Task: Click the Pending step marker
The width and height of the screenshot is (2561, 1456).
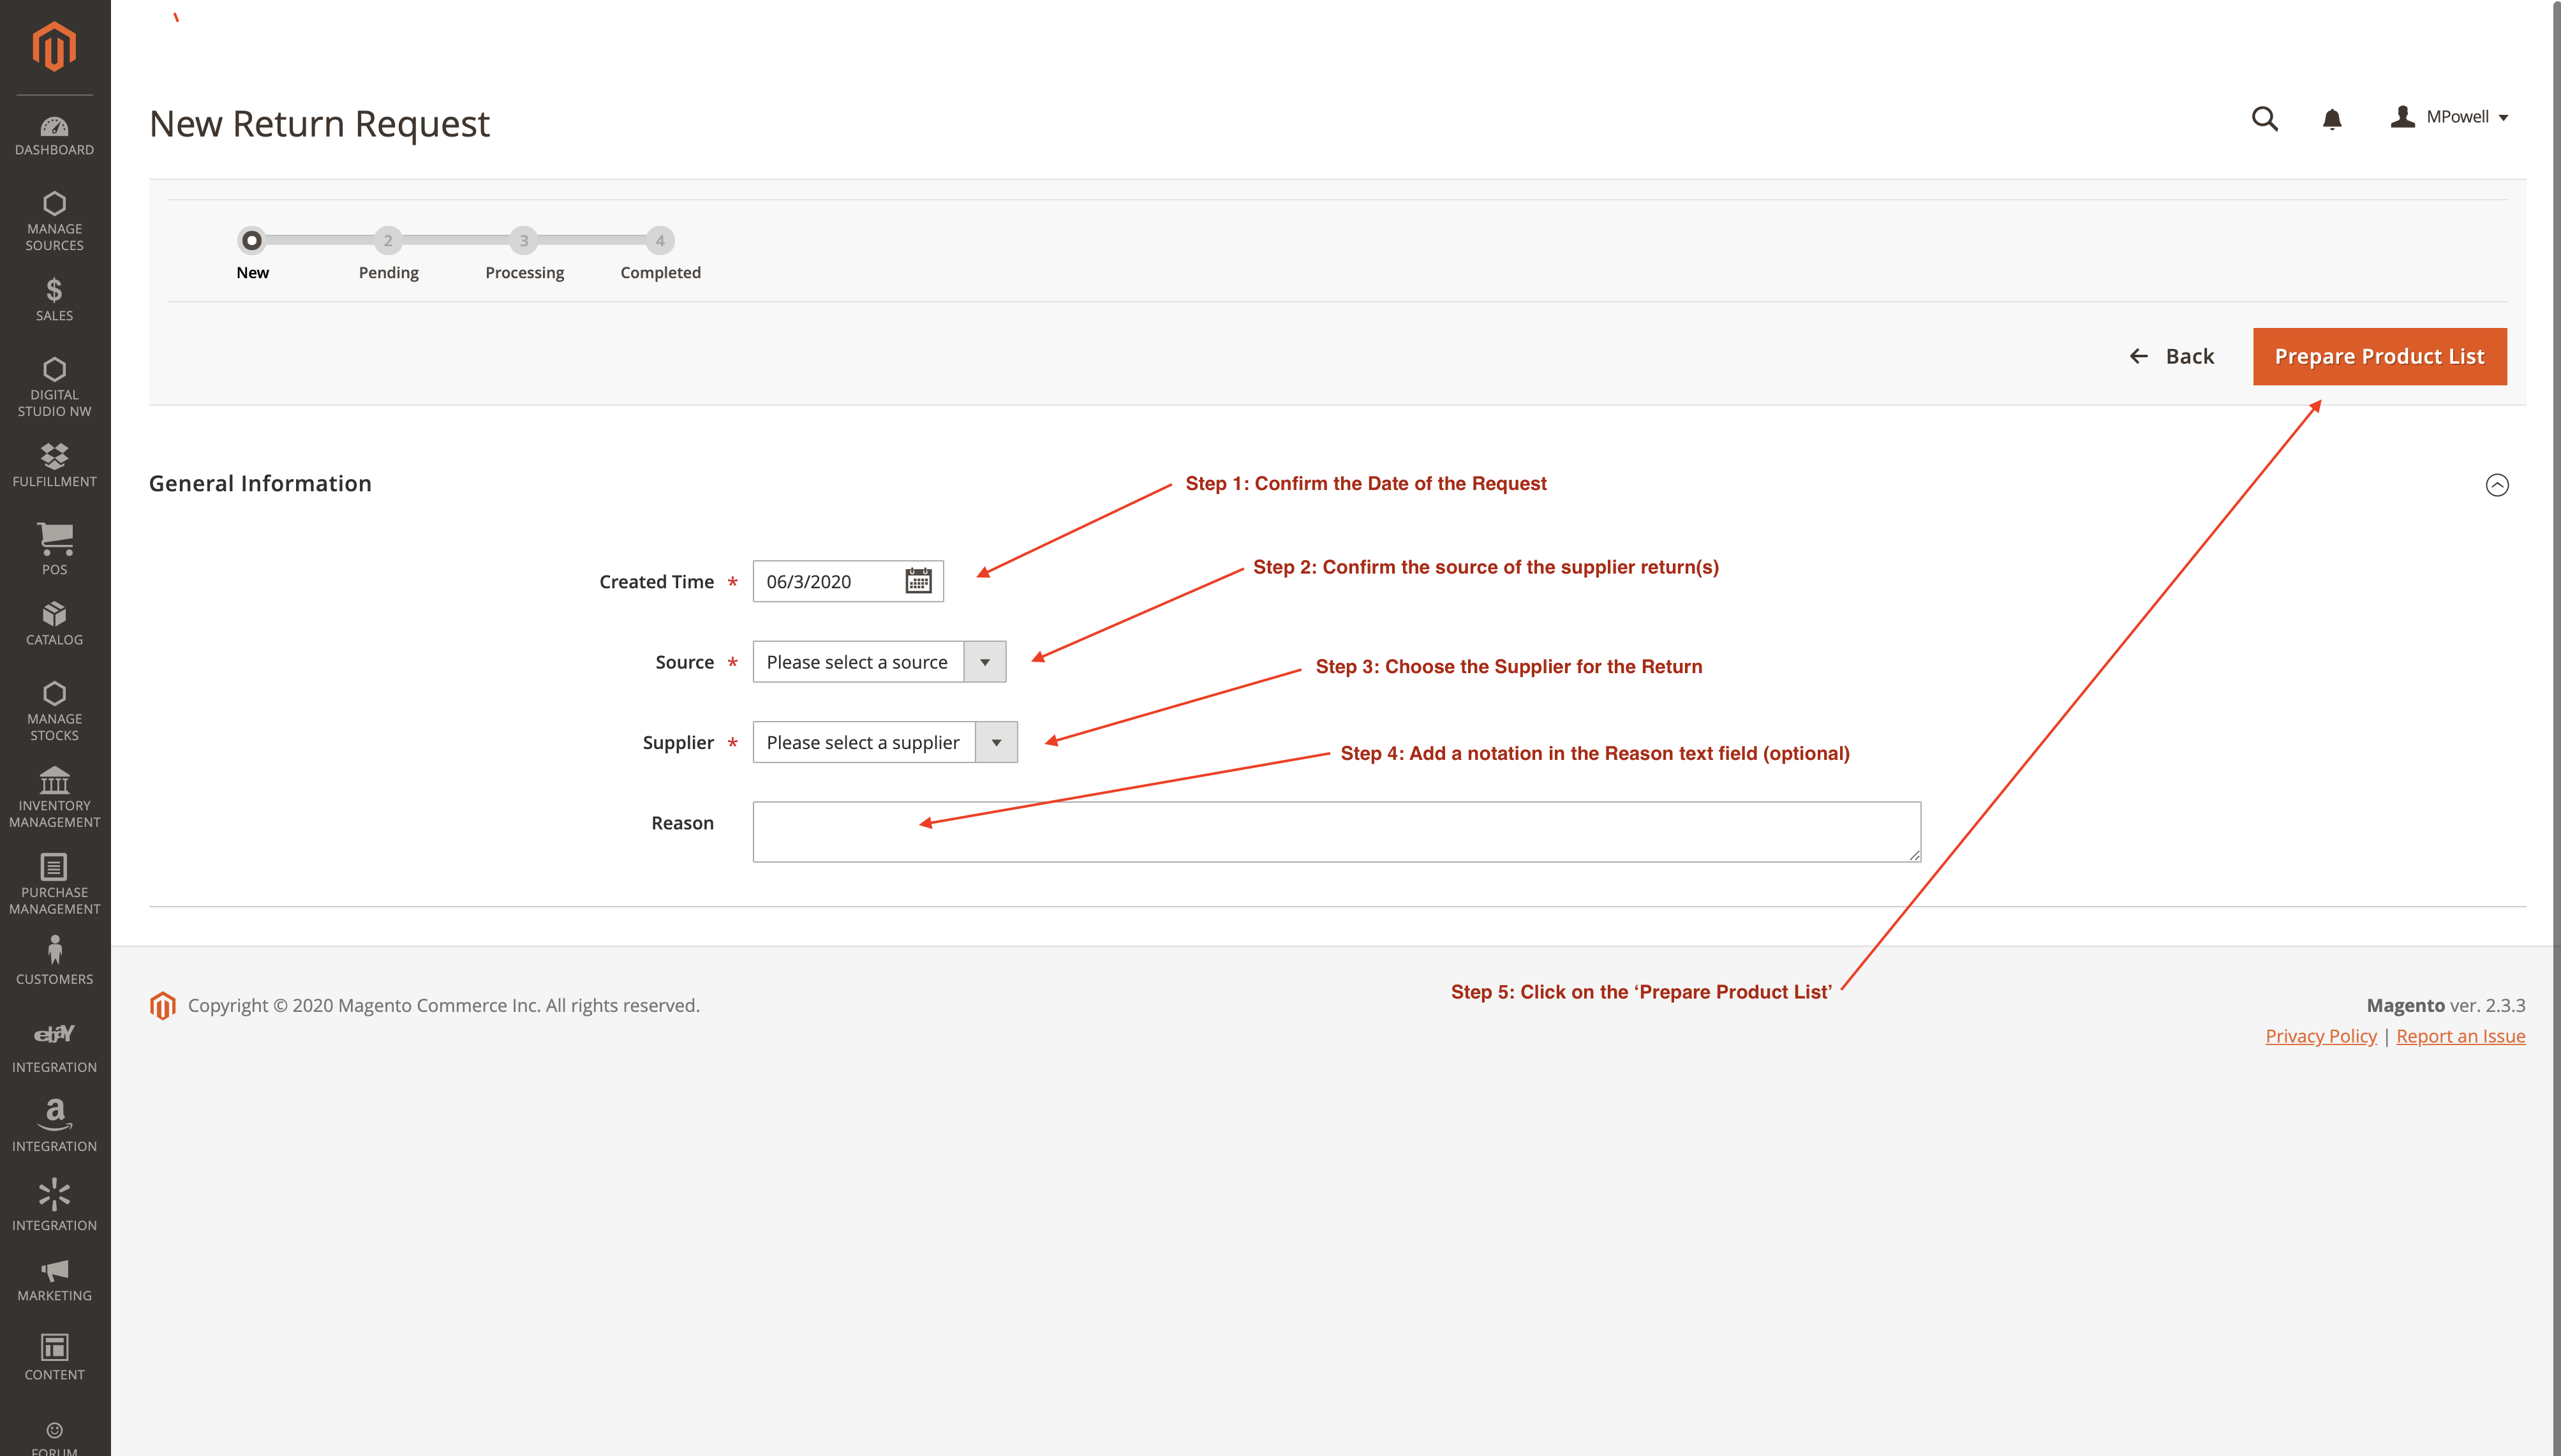Action: pyautogui.click(x=388, y=241)
